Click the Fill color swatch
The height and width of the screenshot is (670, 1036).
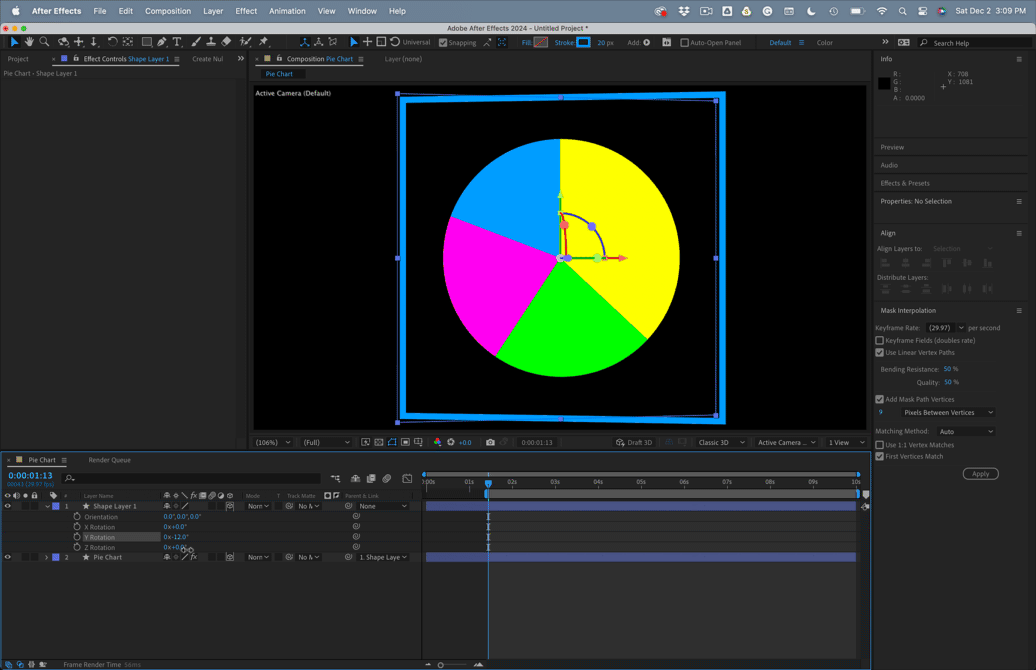[540, 42]
